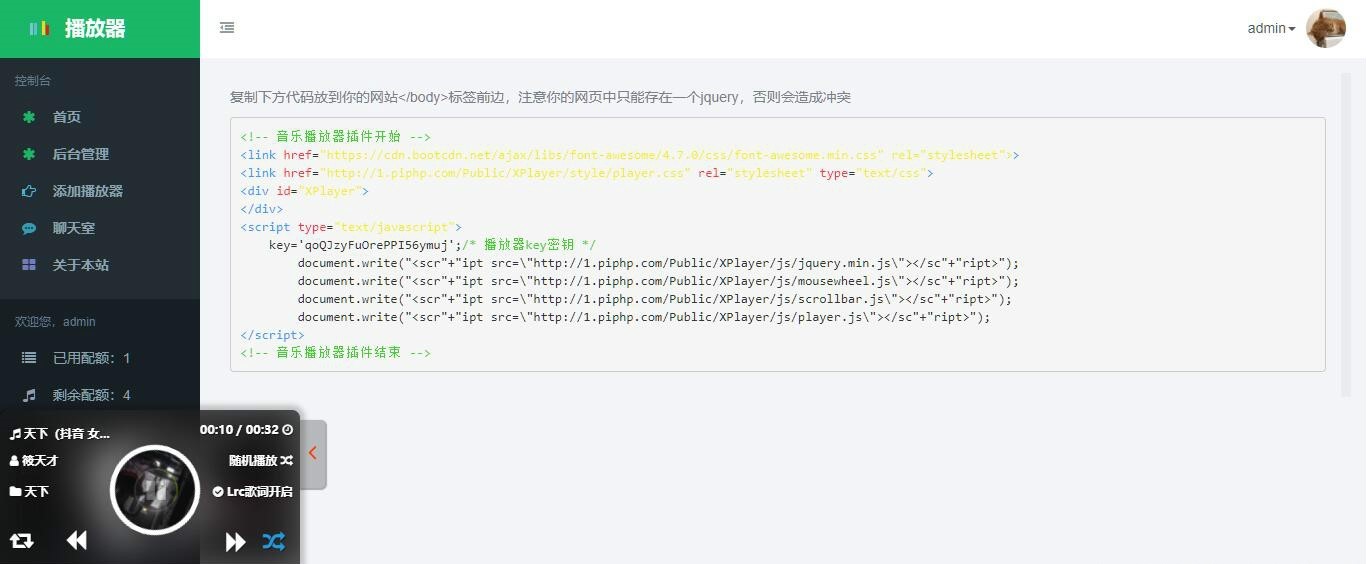This screenshot has height=564, width=1366.
Task: Collapse the player with the red arrow
Action: click(x=313, y=454)
